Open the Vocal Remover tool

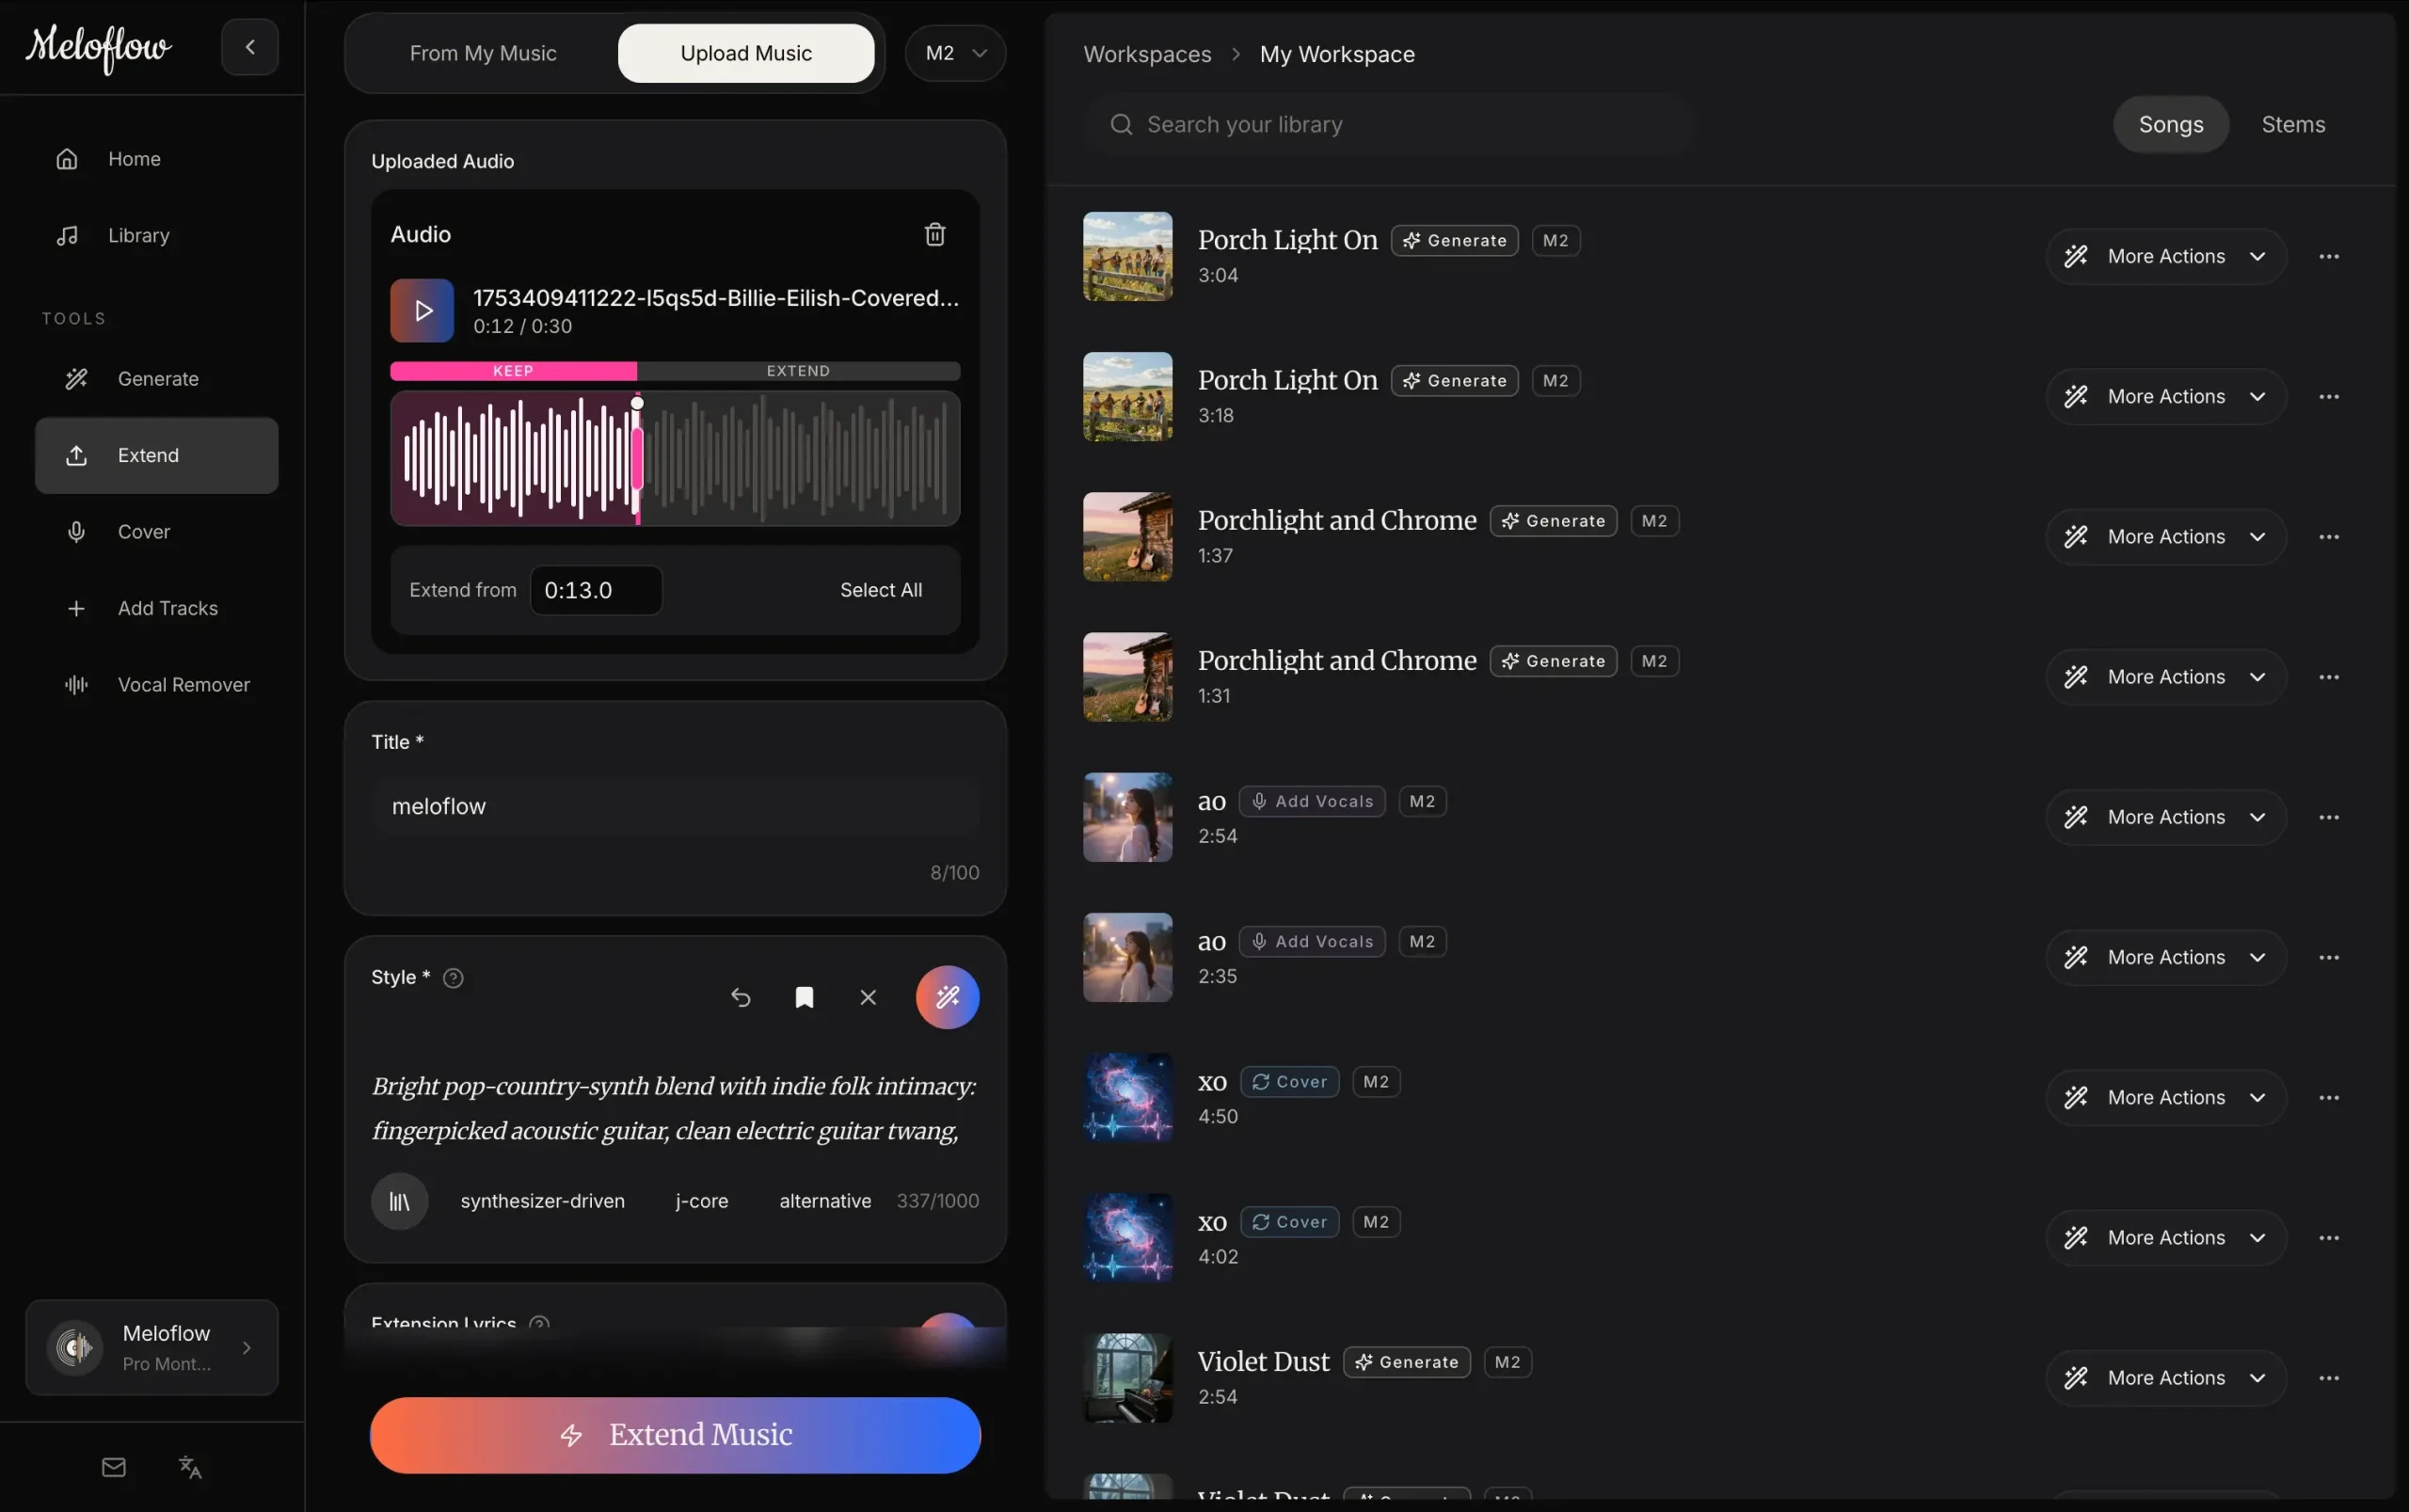(156, 685)
